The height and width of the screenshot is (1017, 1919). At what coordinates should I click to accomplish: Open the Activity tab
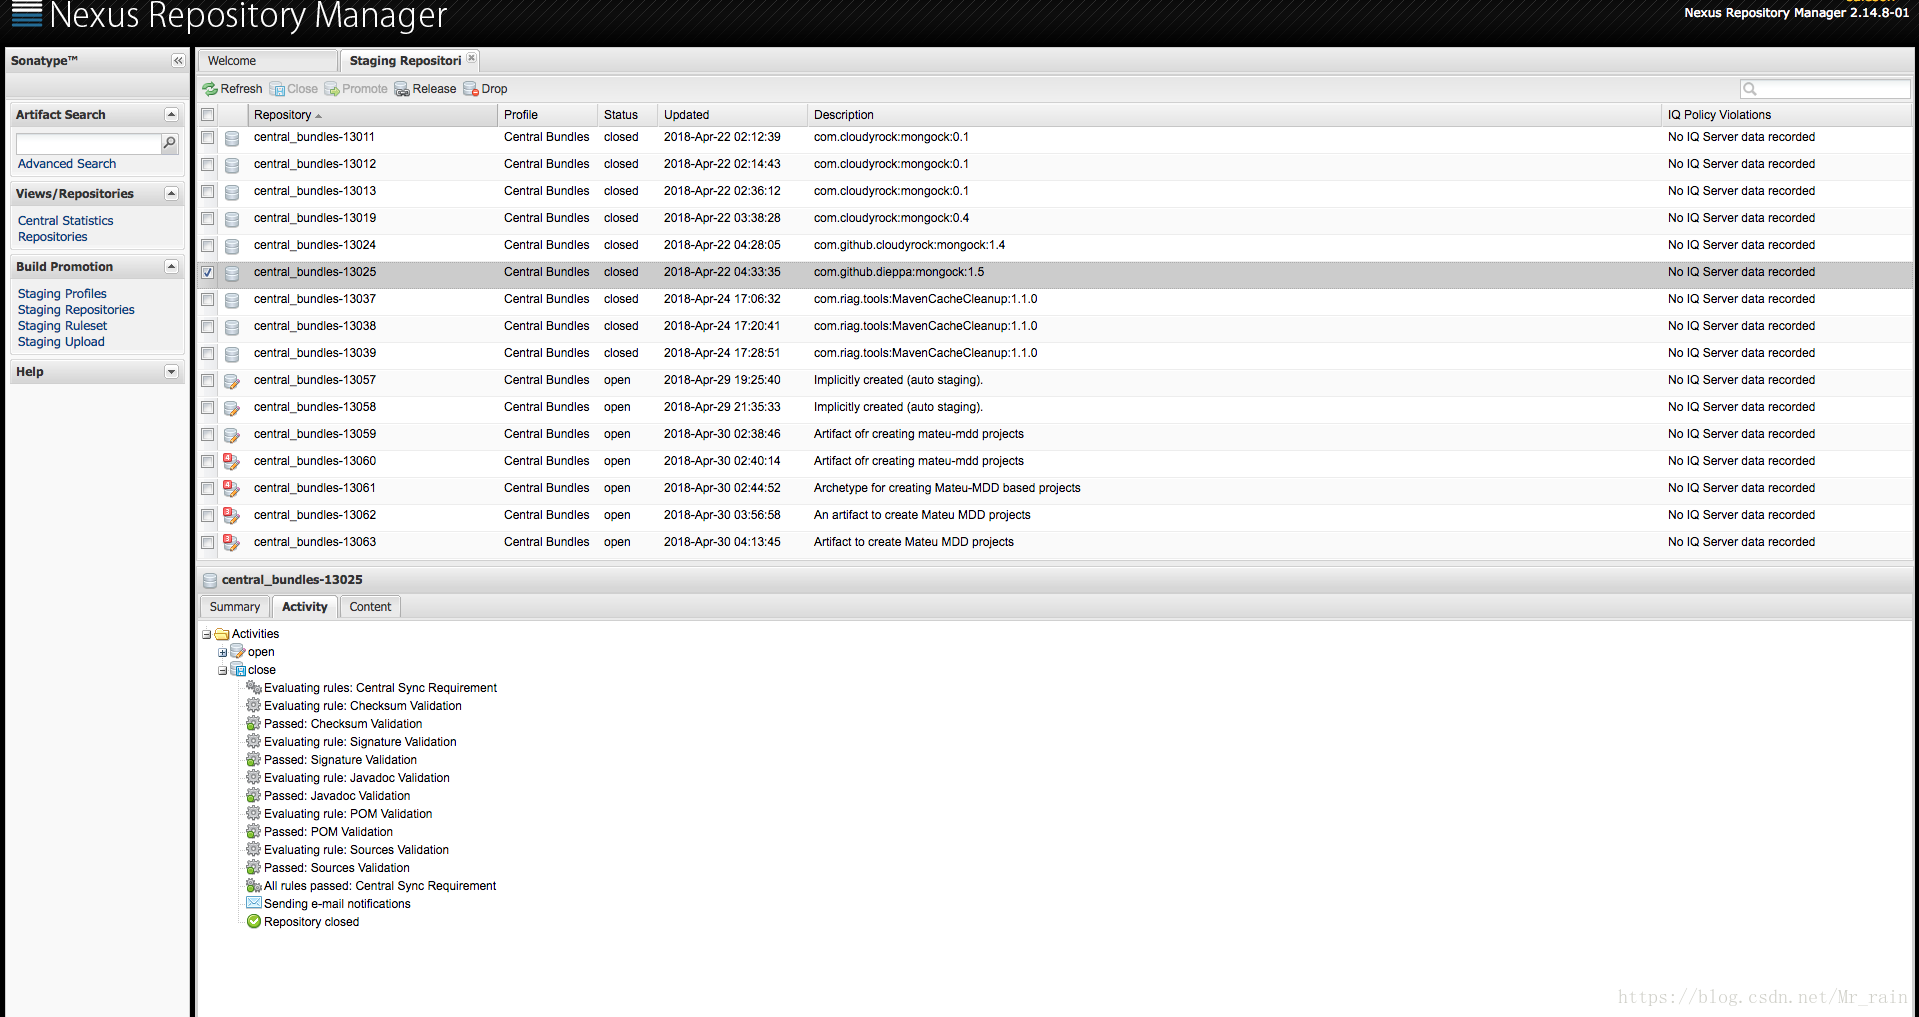pos(305,607)
